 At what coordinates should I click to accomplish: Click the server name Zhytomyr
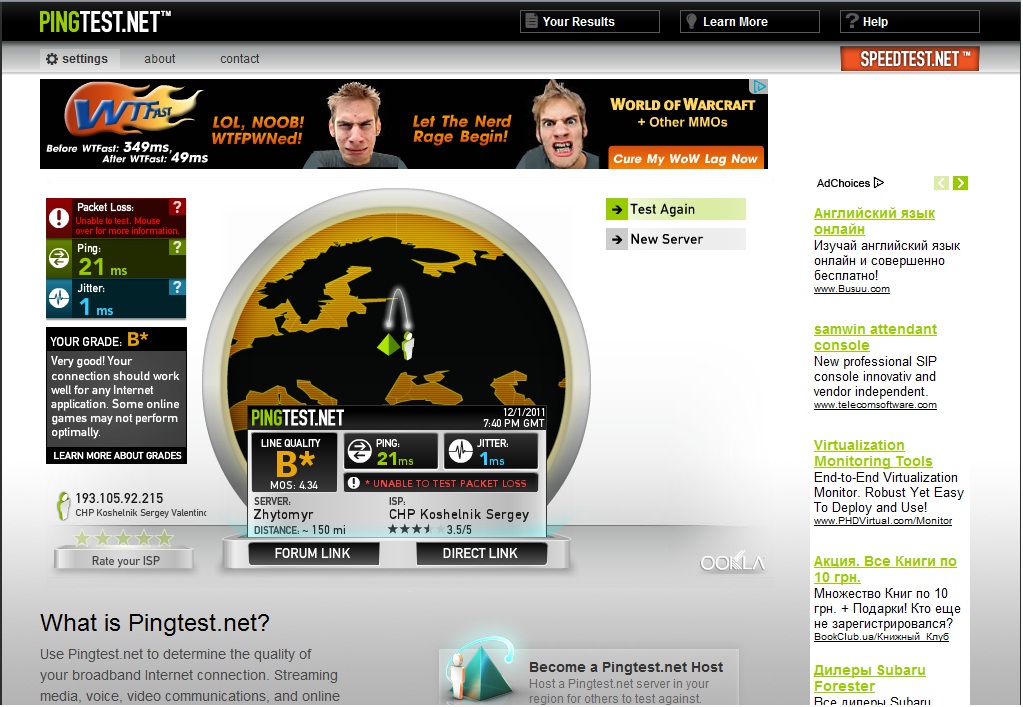tap(283, 515)
